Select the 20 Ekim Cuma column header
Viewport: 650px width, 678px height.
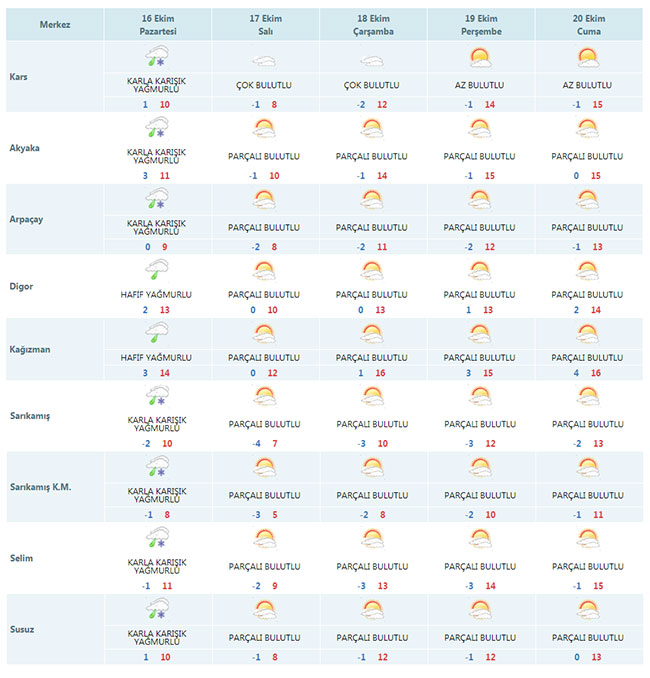589,25
